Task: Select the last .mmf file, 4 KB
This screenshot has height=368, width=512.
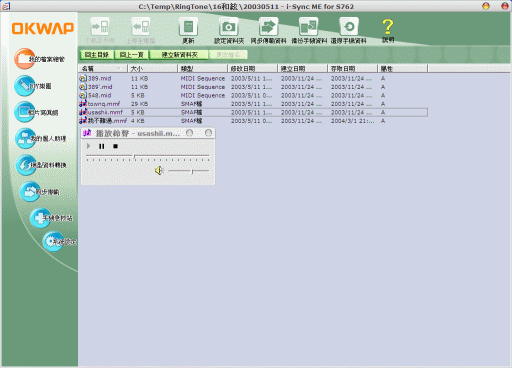Action: (x=107, y=121)
